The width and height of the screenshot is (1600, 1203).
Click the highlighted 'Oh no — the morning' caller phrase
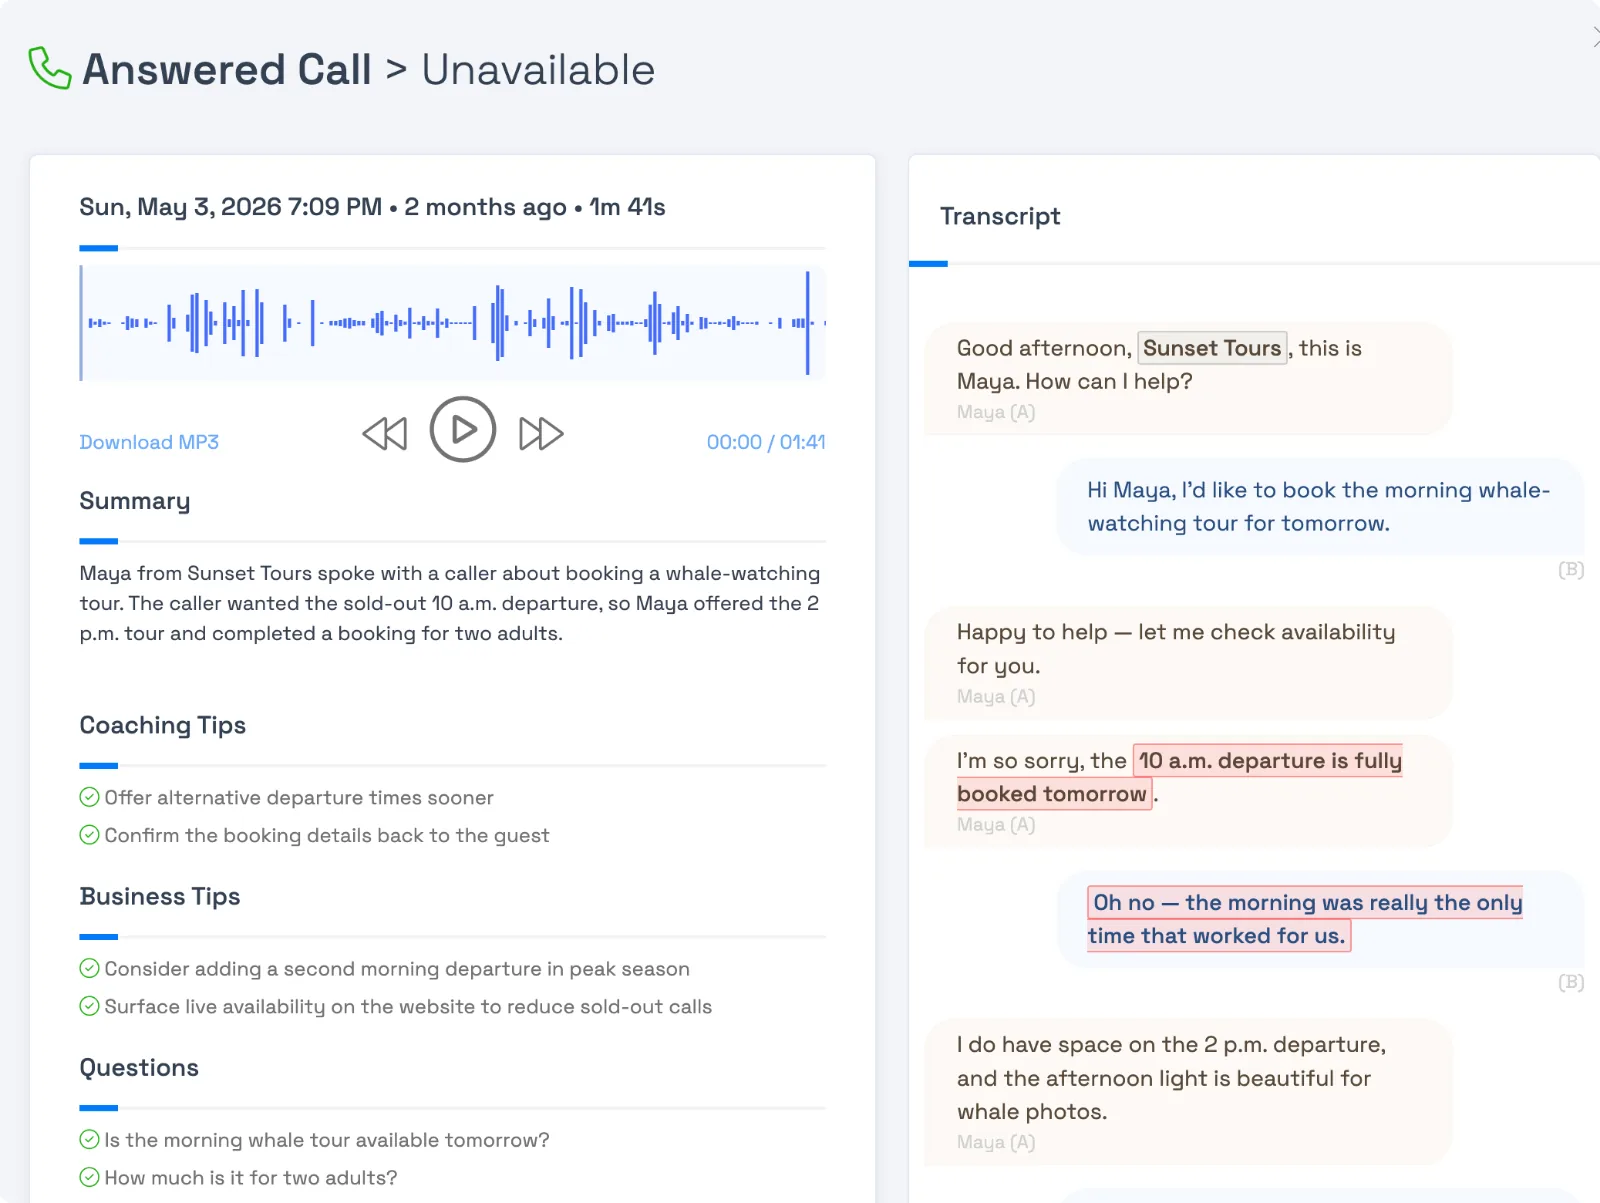(1305, 919)
